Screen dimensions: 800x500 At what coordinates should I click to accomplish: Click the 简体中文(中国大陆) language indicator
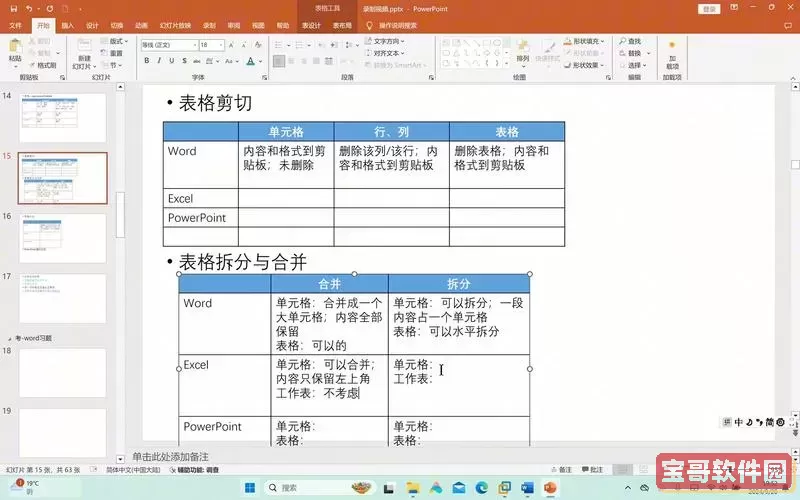tap(133, 469)
